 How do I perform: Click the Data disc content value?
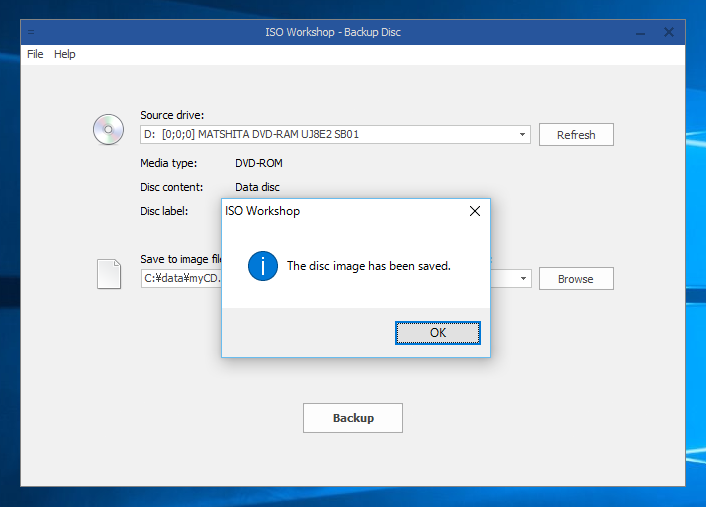click(257, 187)
